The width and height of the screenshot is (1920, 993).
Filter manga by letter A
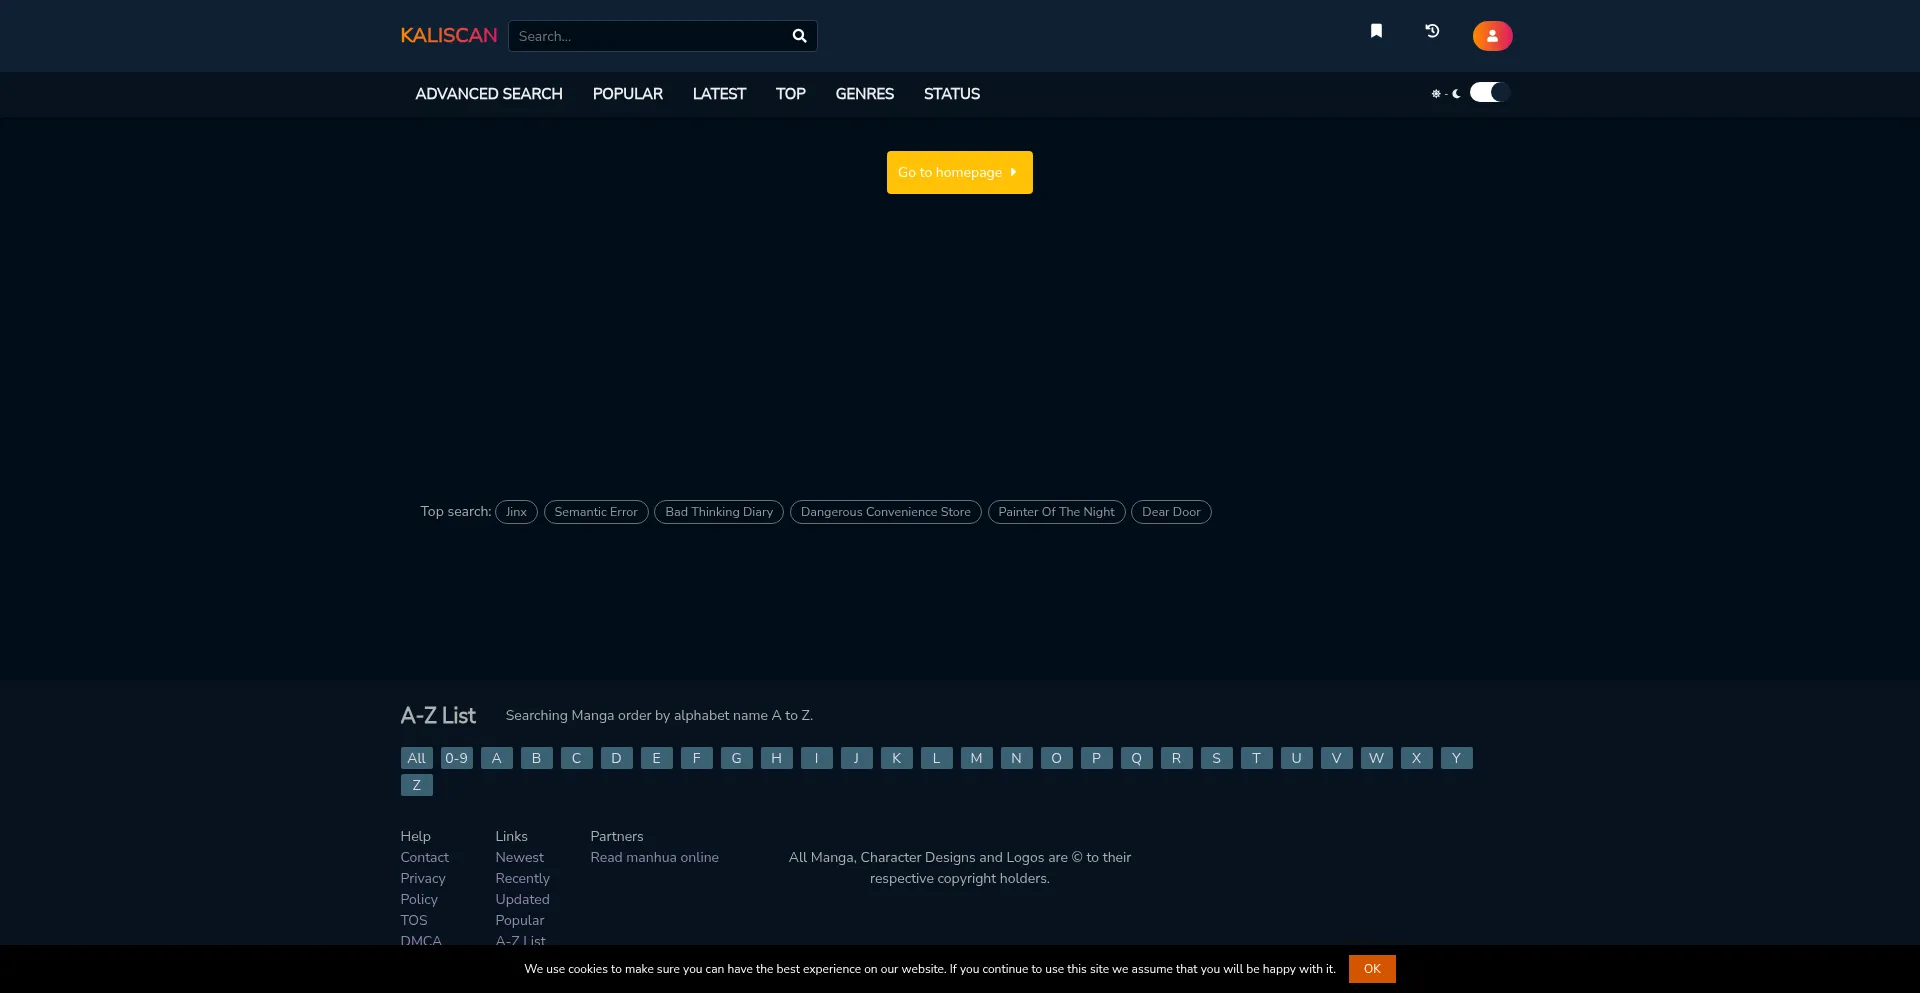[497, 758]
